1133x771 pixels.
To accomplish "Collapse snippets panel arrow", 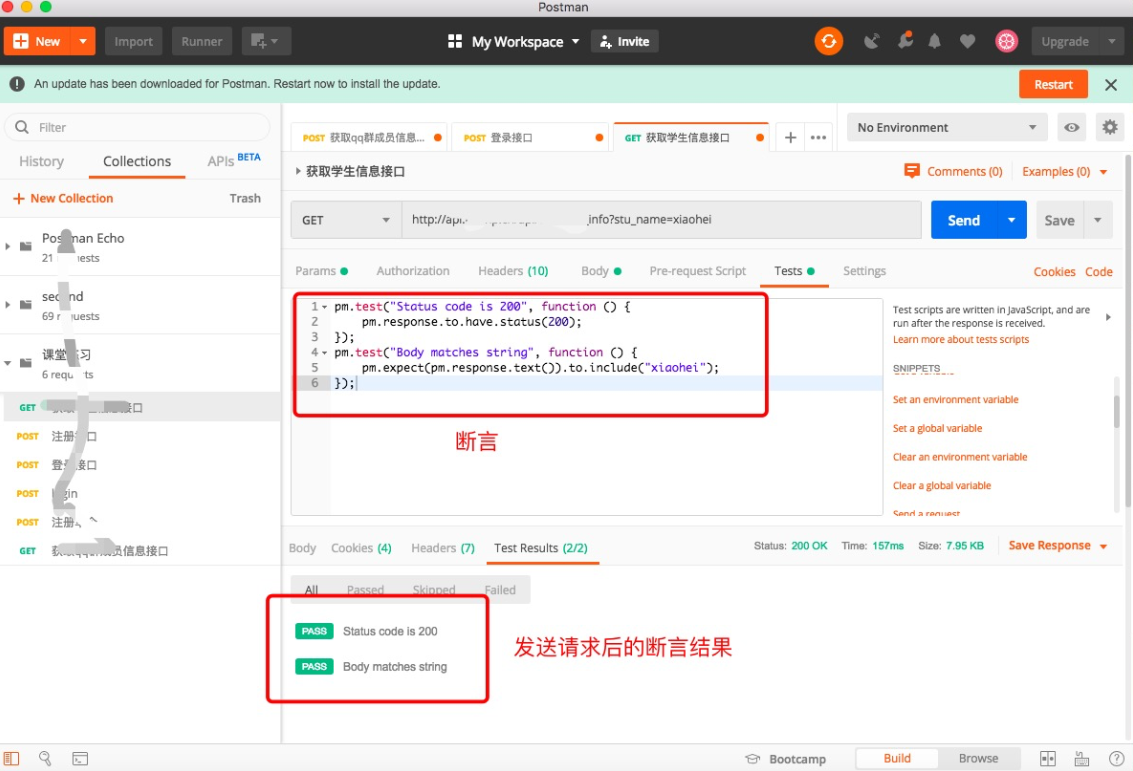I will click(1108, 316).
